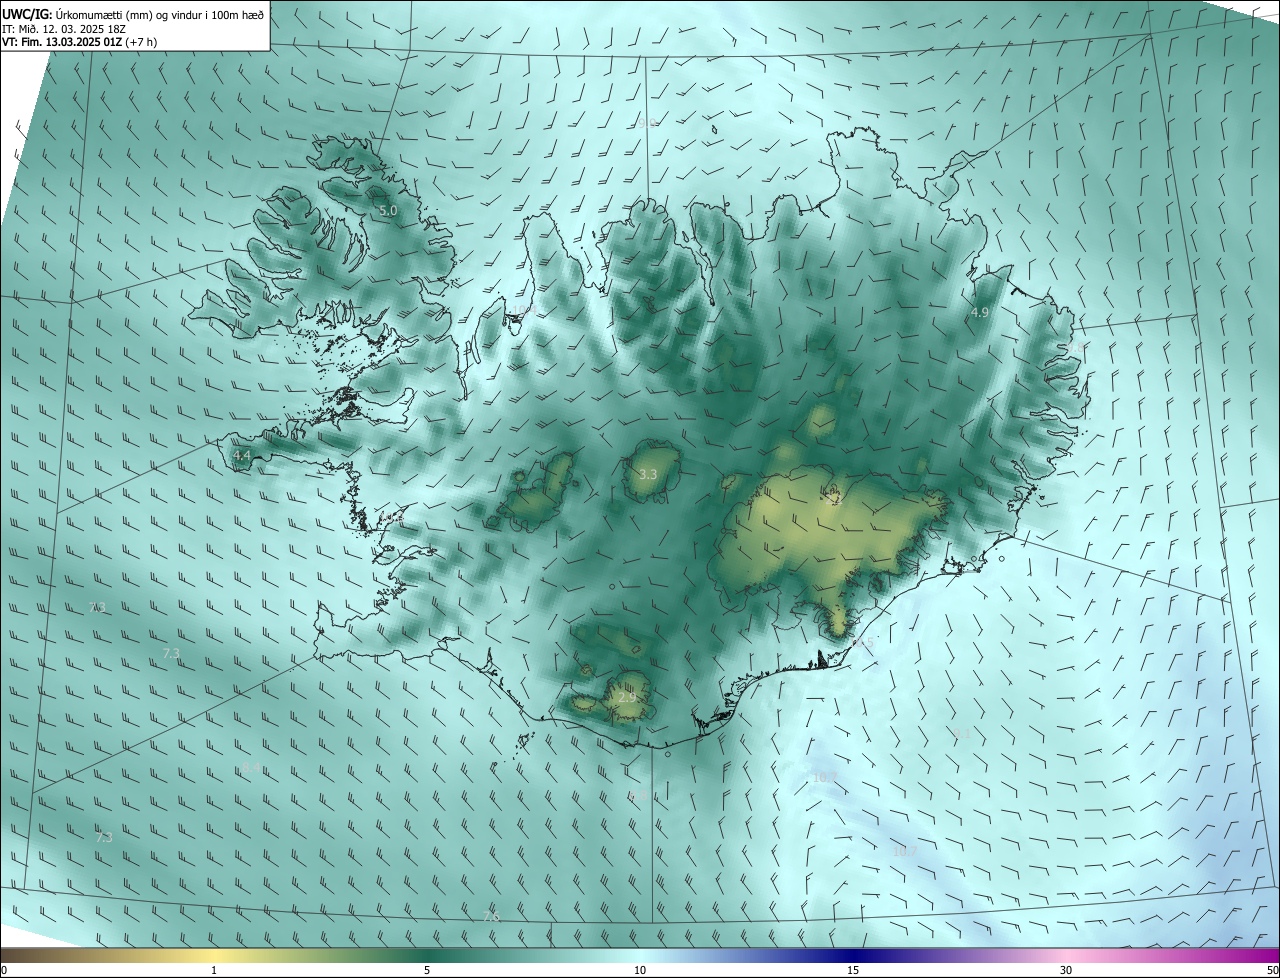Click the 0 tick on the colour scale
Image resolution: width=1280 pixels, height=978 pixels.
[4, 970]
